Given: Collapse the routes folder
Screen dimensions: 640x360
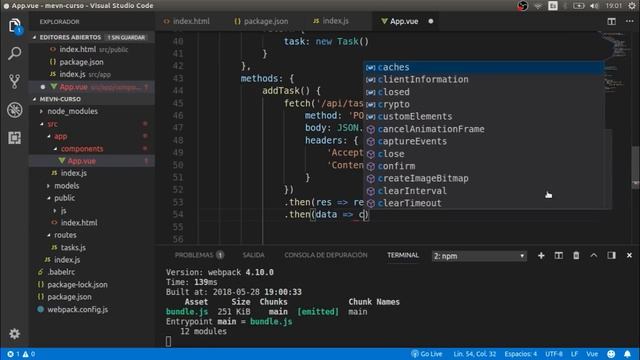Looking at the screenshot, I should [x=65, y=235].
